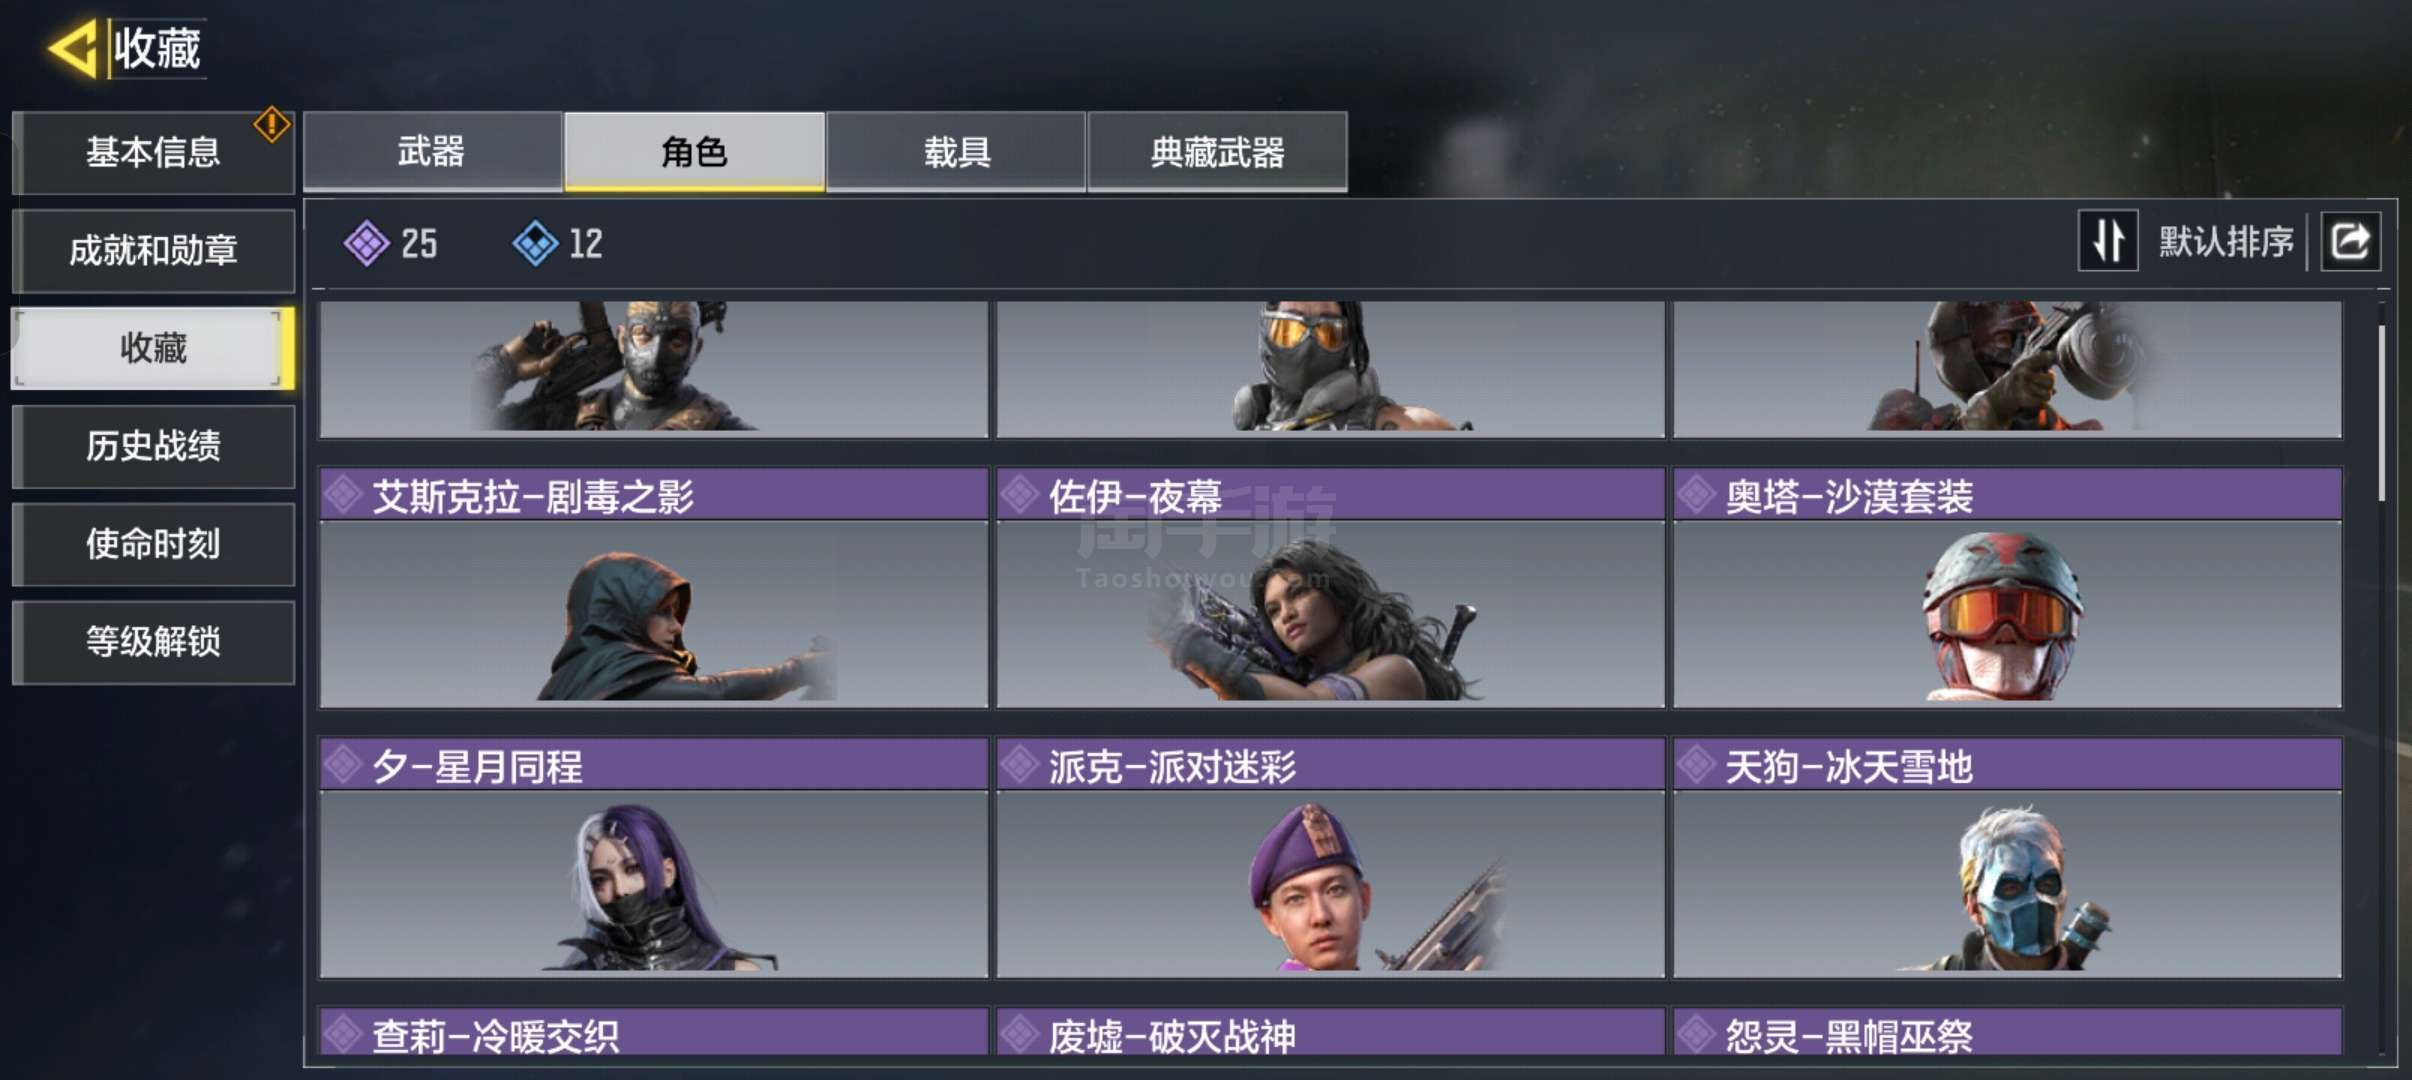Click the orange warning badge on 基本信息
2412x1080 pixels.
pyautogui.click(x=272, y=125)
